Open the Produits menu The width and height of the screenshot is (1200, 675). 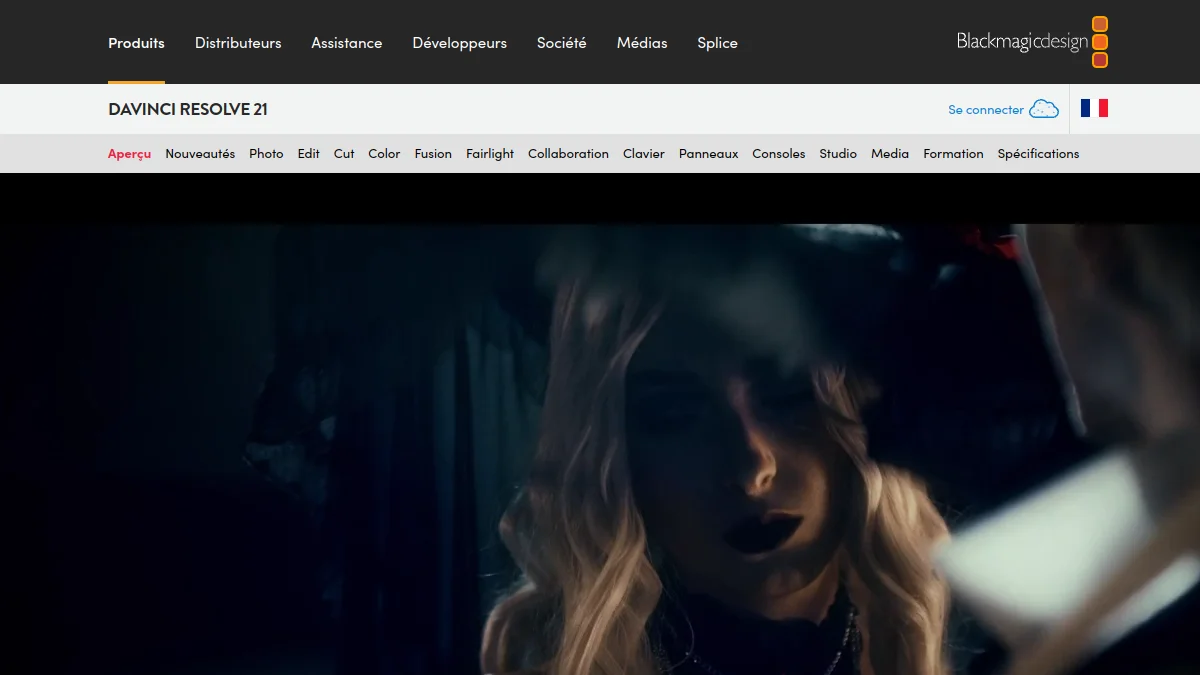[x=136, y=43]
